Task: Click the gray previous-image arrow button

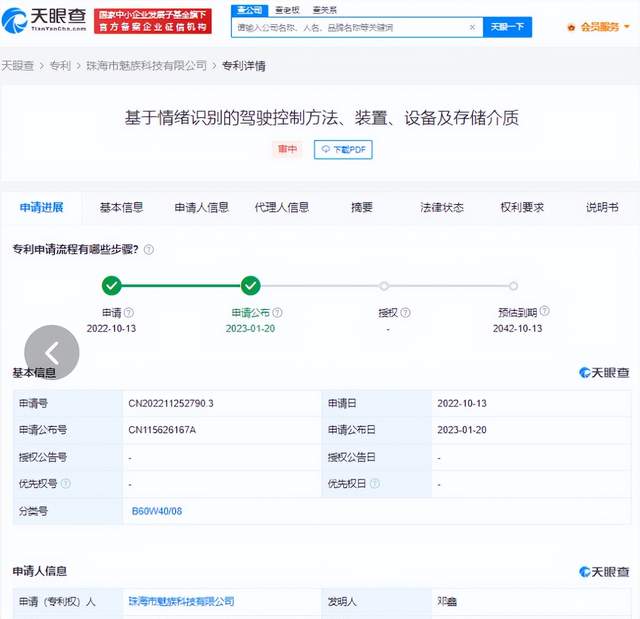Action: (52, 352)
